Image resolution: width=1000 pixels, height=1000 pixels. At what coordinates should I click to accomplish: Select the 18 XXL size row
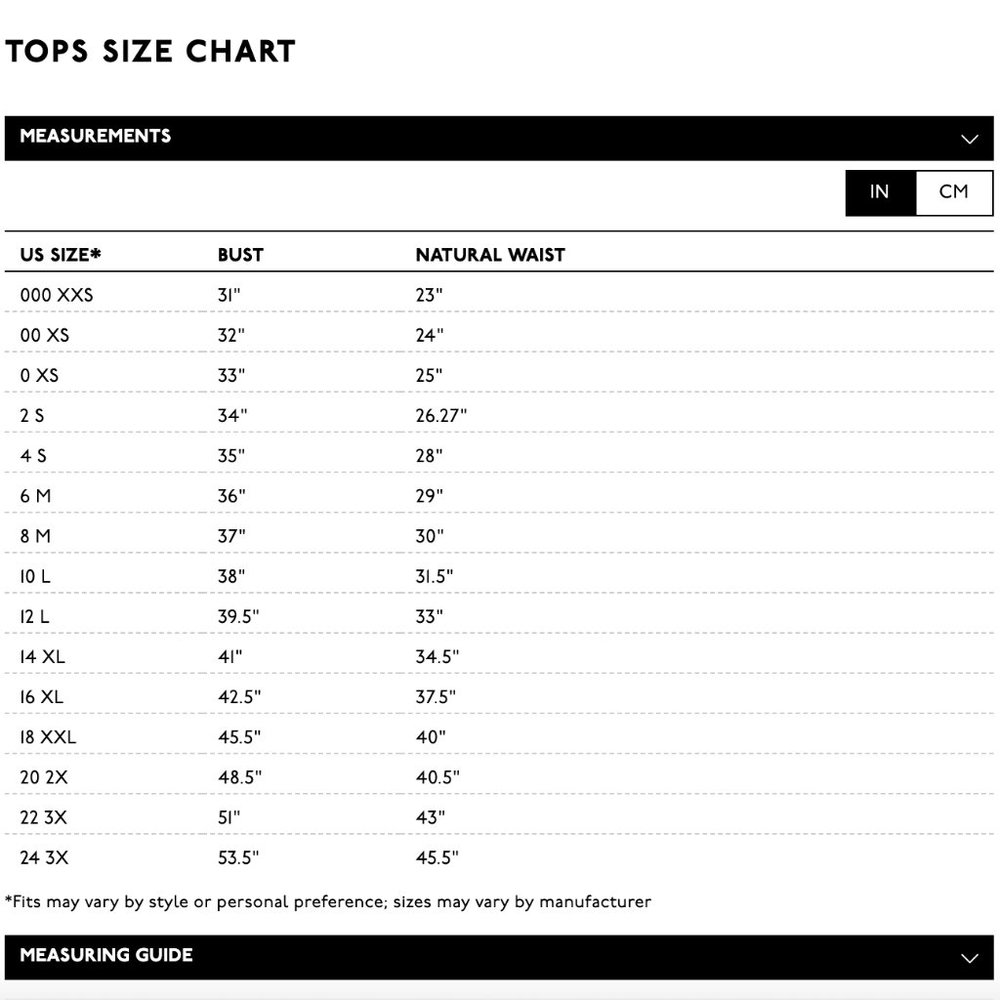coord(499,735)
